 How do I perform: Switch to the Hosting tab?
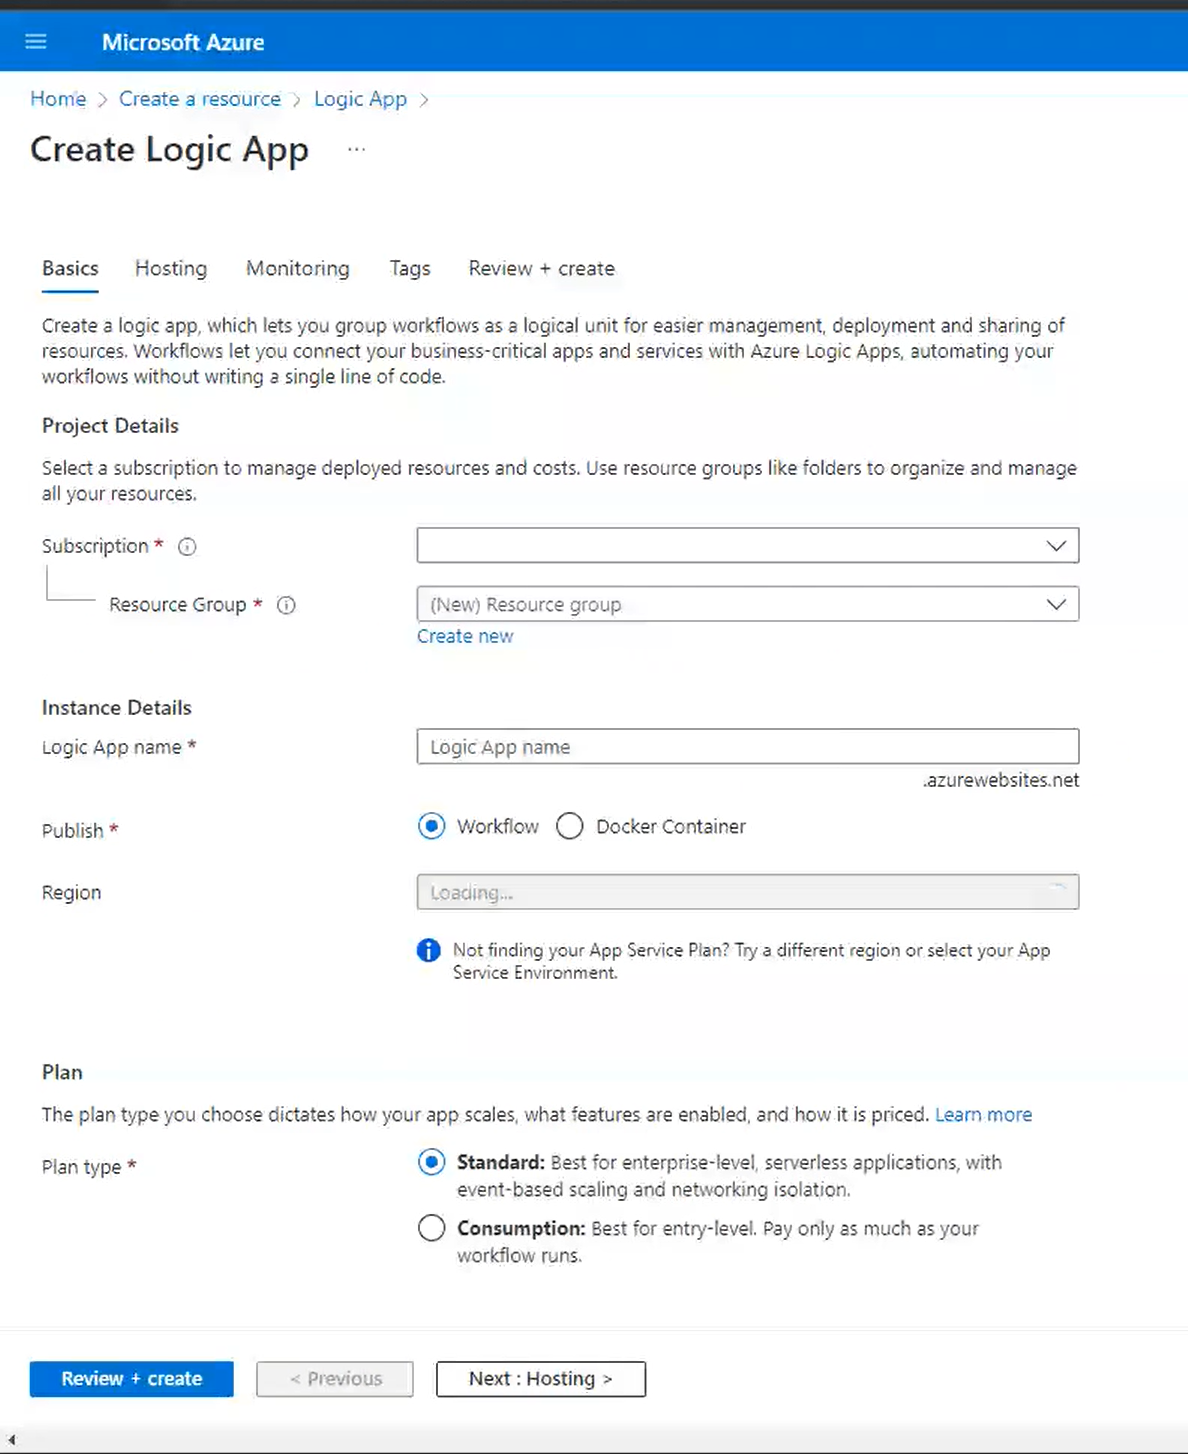(x=170, y=268)
